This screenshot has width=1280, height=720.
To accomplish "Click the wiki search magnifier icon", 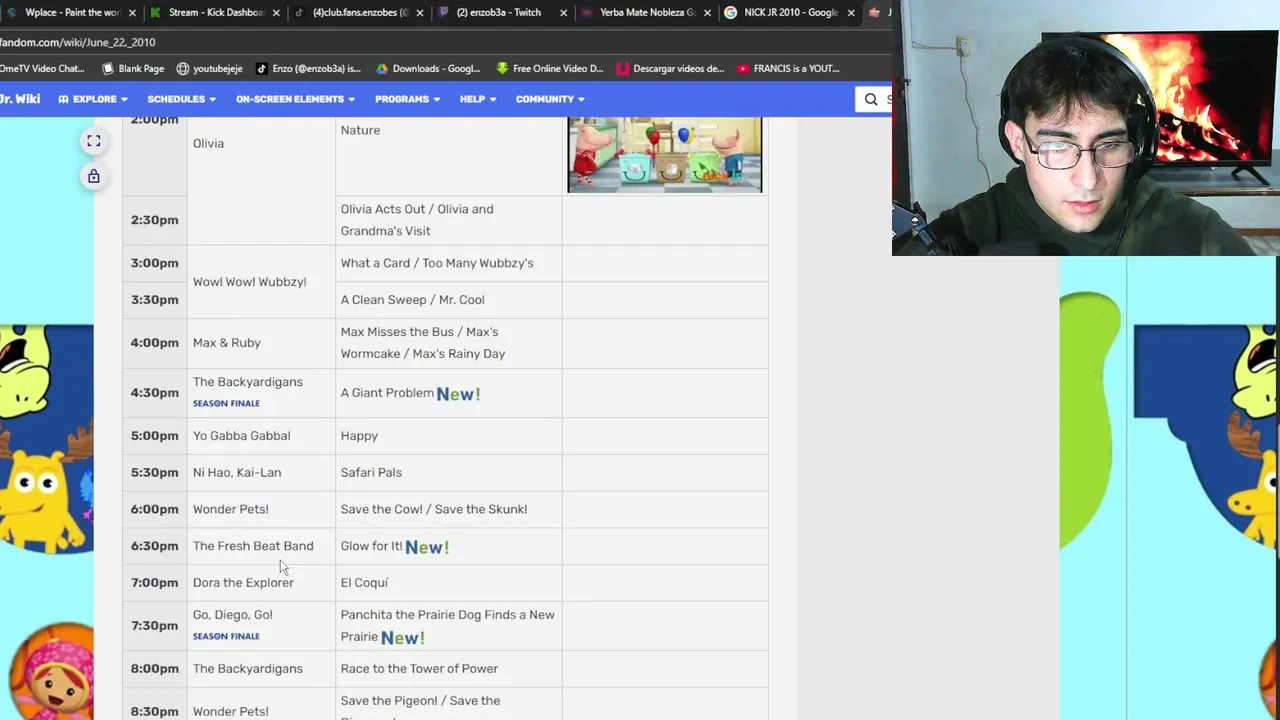I will 871,99.
